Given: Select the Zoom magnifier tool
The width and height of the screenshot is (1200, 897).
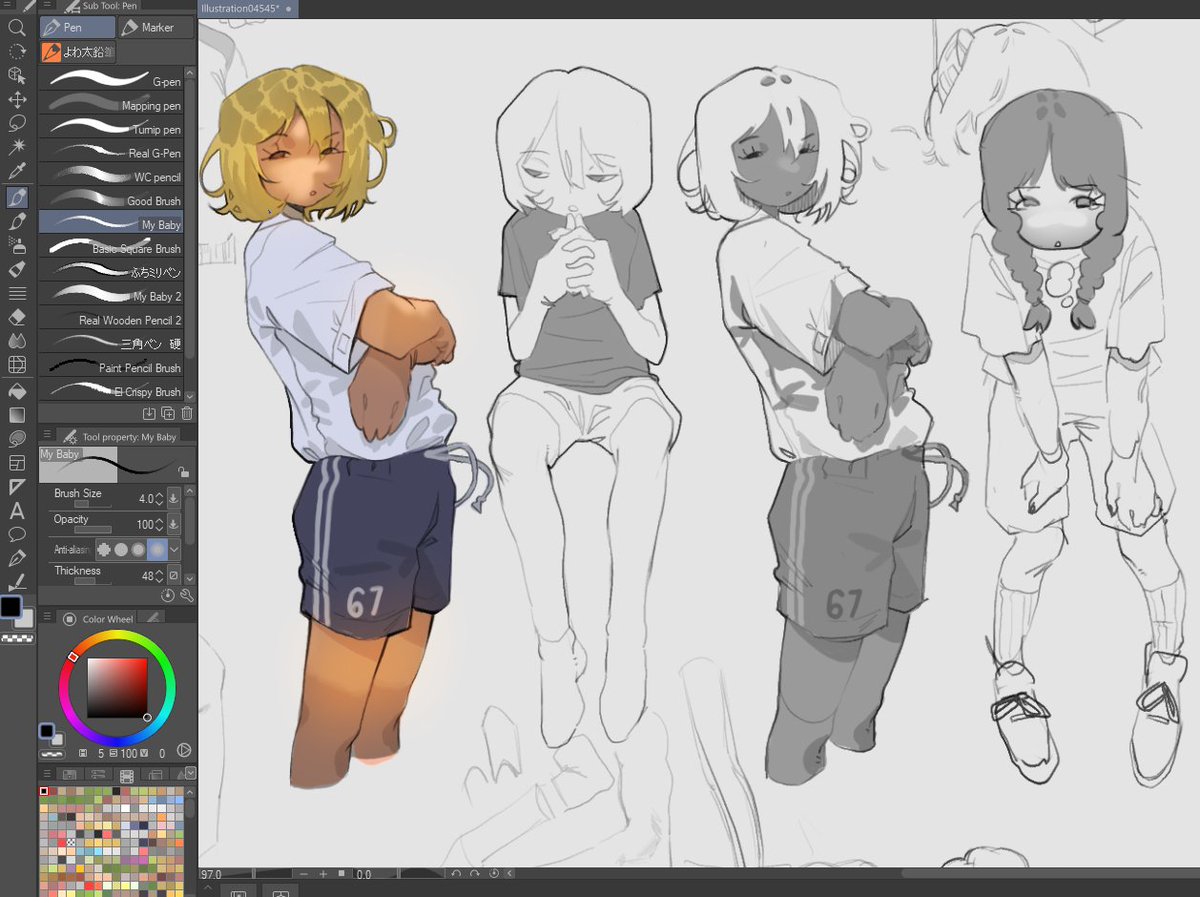Looking at the screenshot, I should click(17, 27).
